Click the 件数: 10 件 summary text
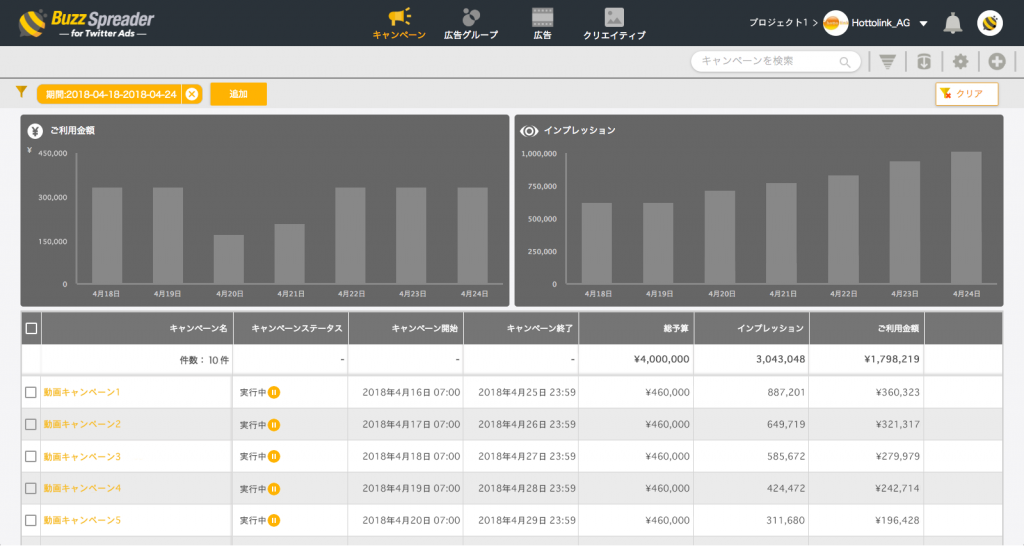This screenshot has height=546, width=1024. point(204,360)
